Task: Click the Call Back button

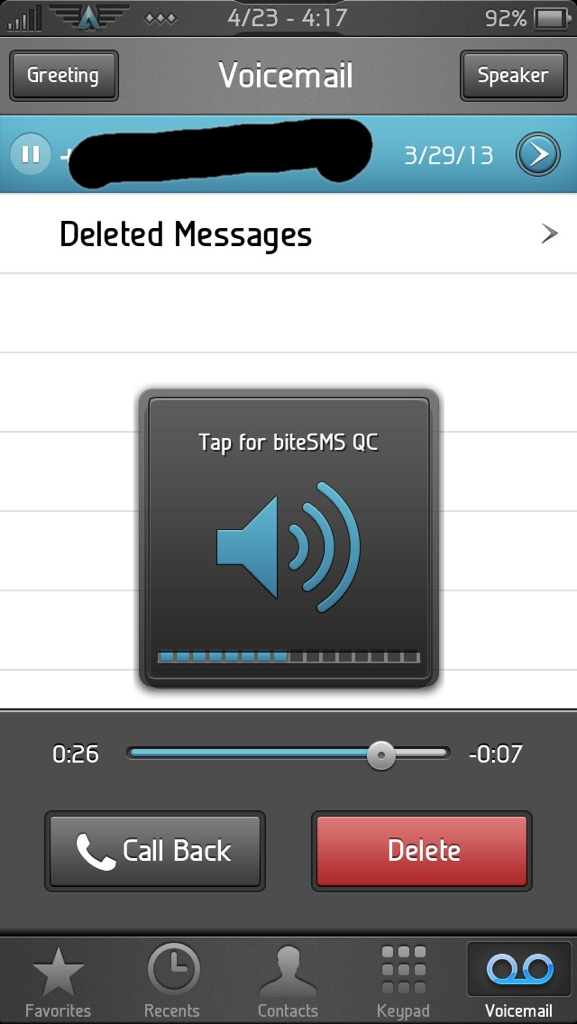Action: point(155,851)
